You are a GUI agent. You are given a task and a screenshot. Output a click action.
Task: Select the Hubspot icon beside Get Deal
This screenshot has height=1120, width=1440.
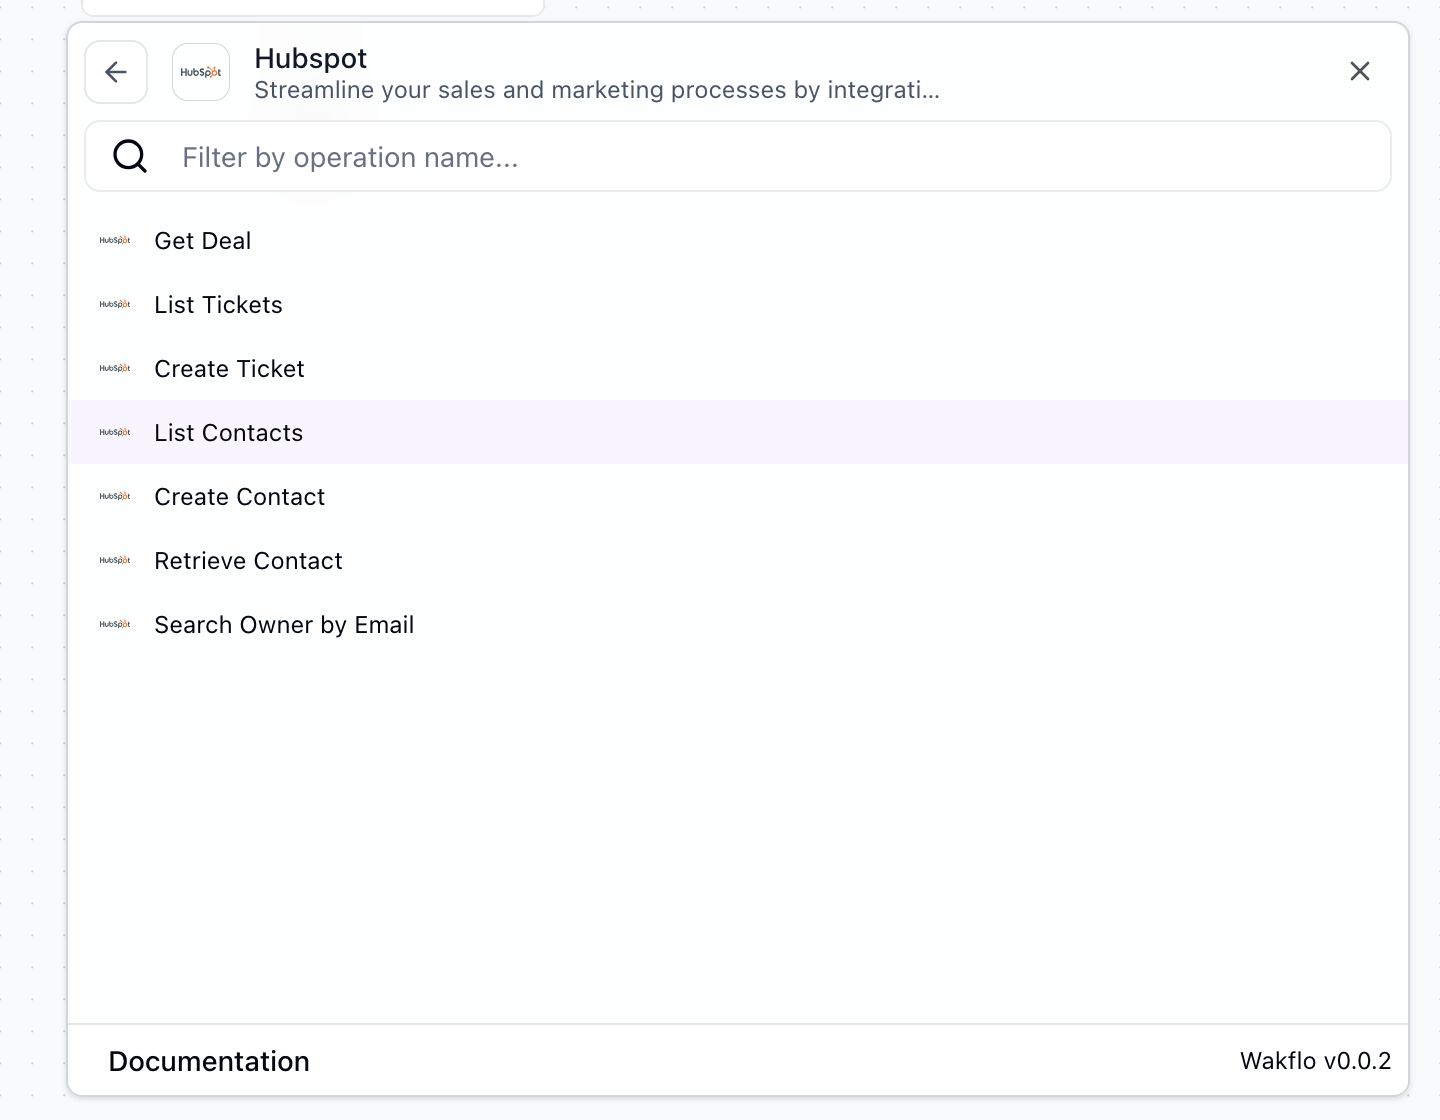pyautogui.click(x=115, y=240)
